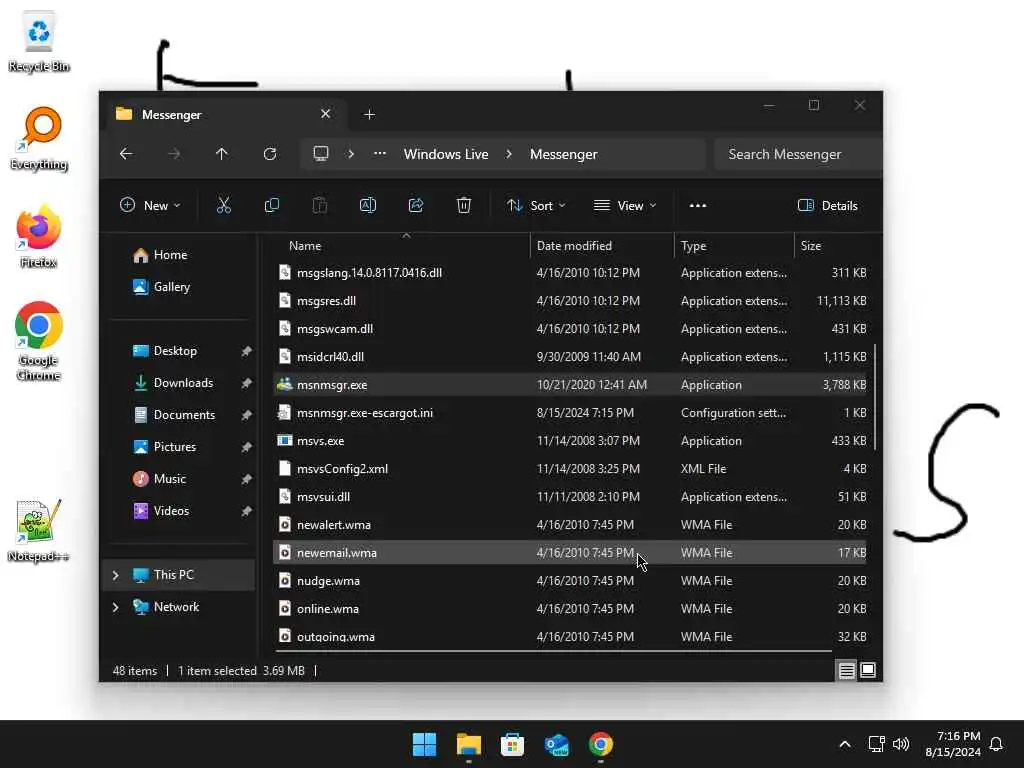Open a new tab with plus button
This screenshot has width=1024, height=768.
point(369,114)
